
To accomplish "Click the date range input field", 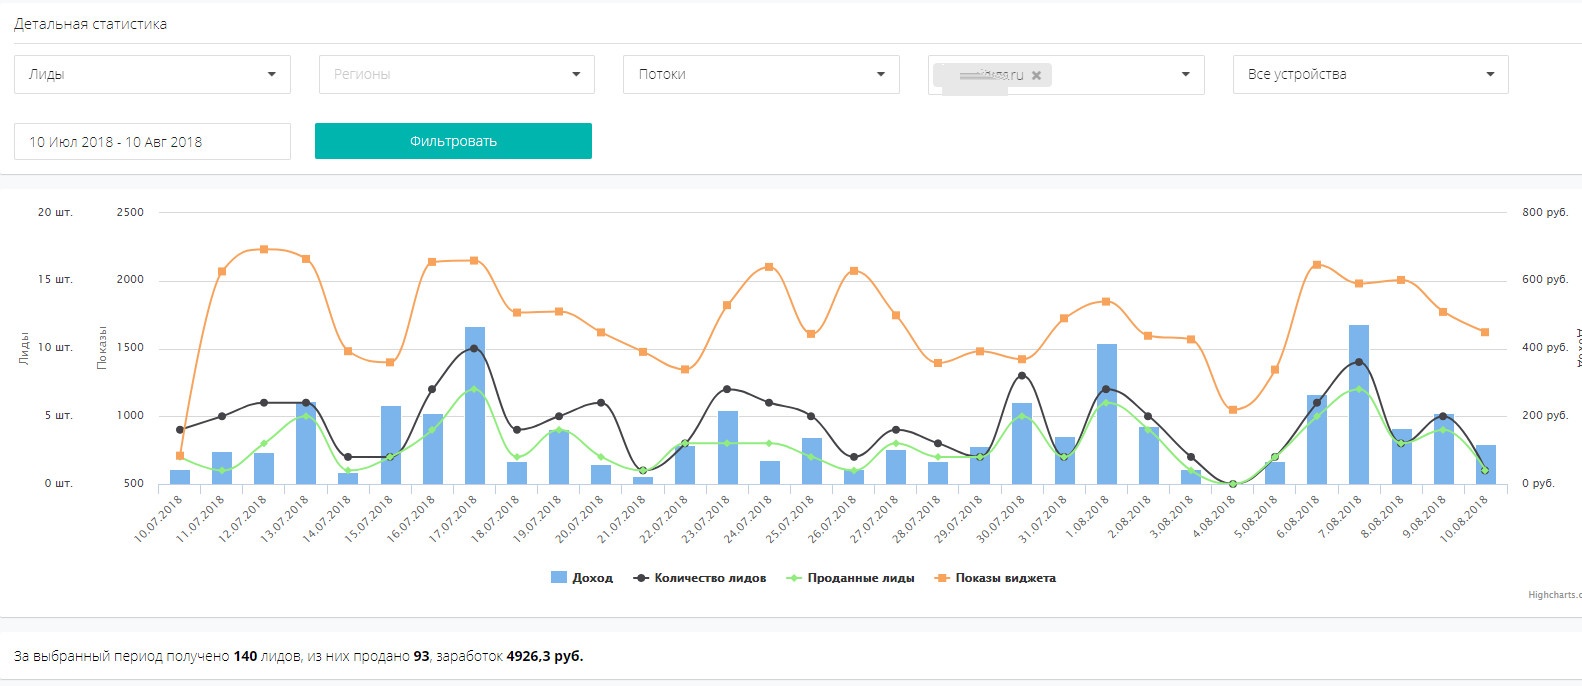I will pyautogui.click(x=152, y=142).
